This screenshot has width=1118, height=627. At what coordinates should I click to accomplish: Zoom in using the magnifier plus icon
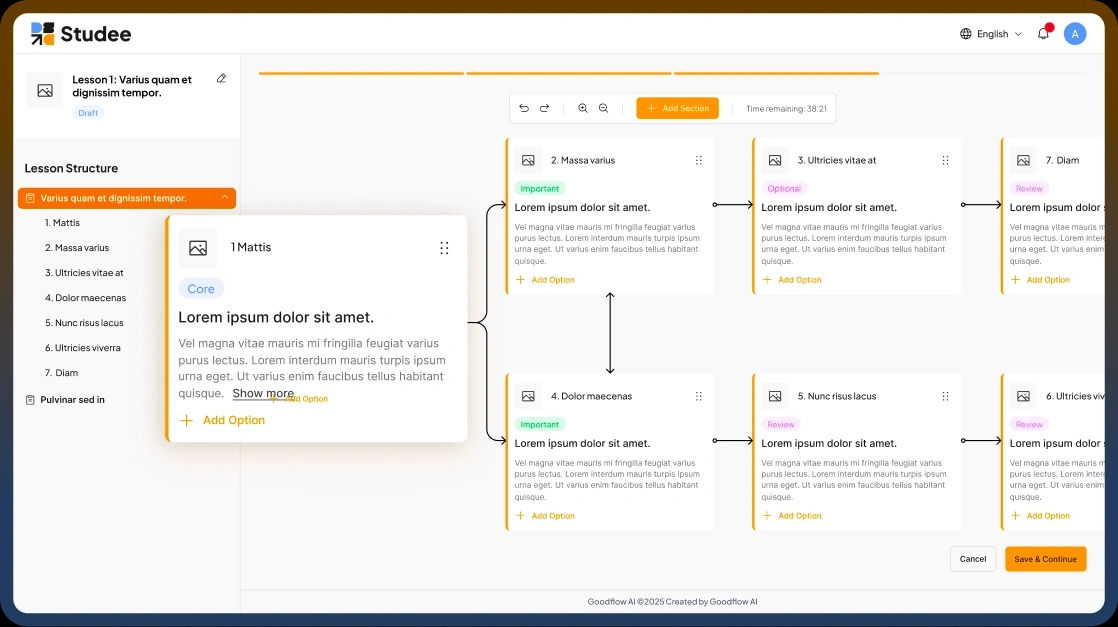pyautogui.click(x=583, y=108)
